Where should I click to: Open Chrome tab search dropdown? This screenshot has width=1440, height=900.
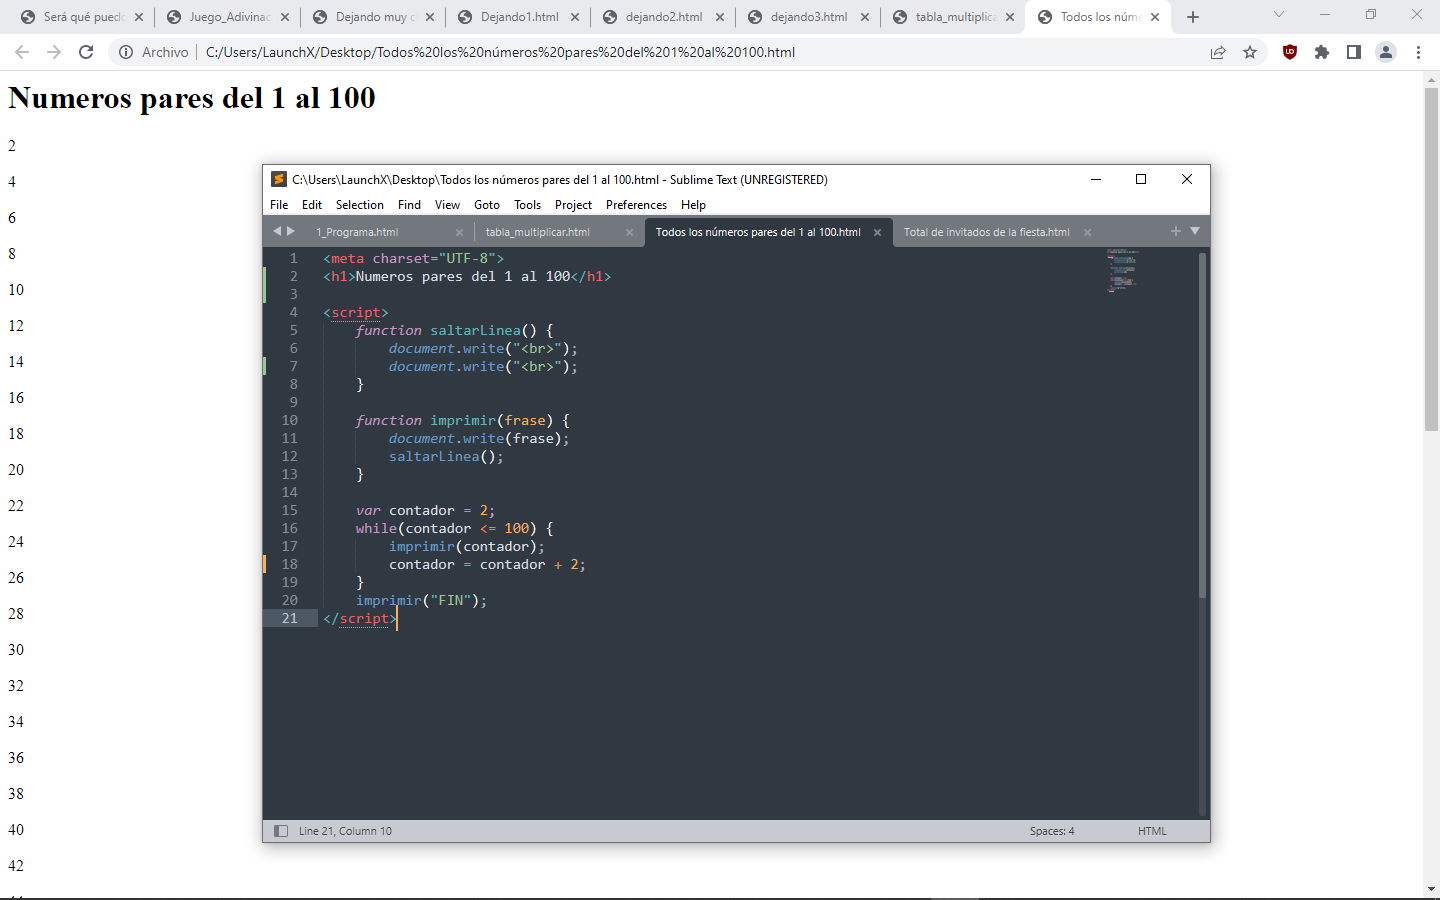coord(1278,15)
